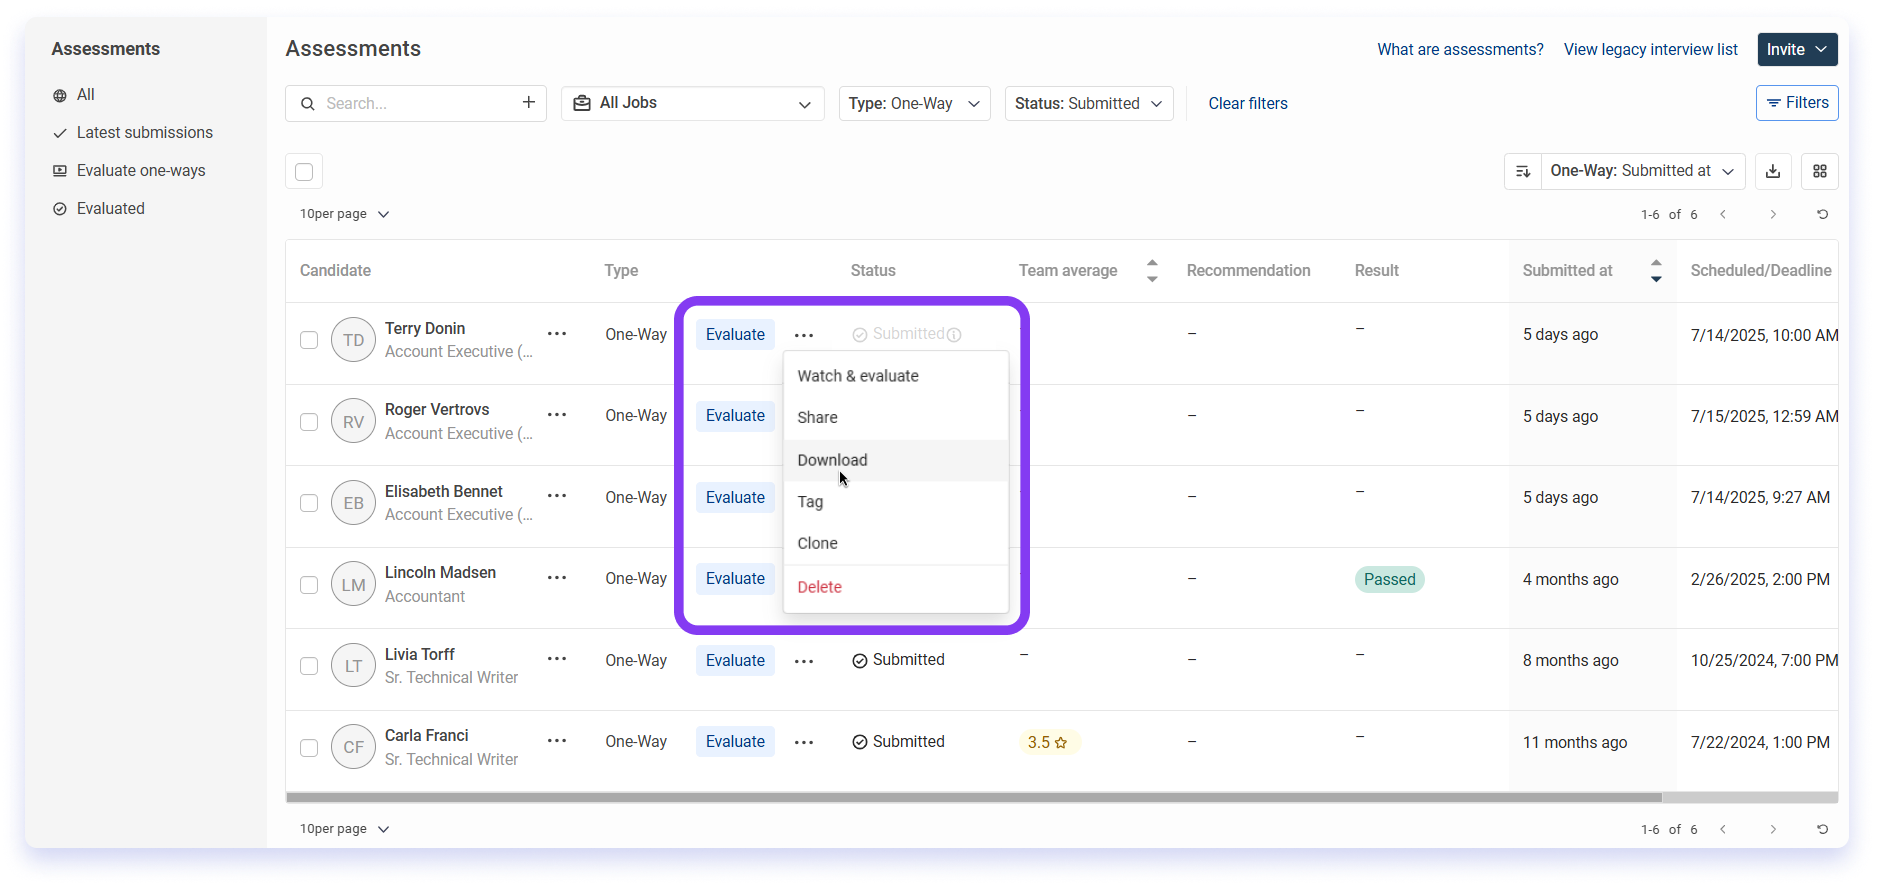Choose Watch & evaluate from menu

click(895, 376)
